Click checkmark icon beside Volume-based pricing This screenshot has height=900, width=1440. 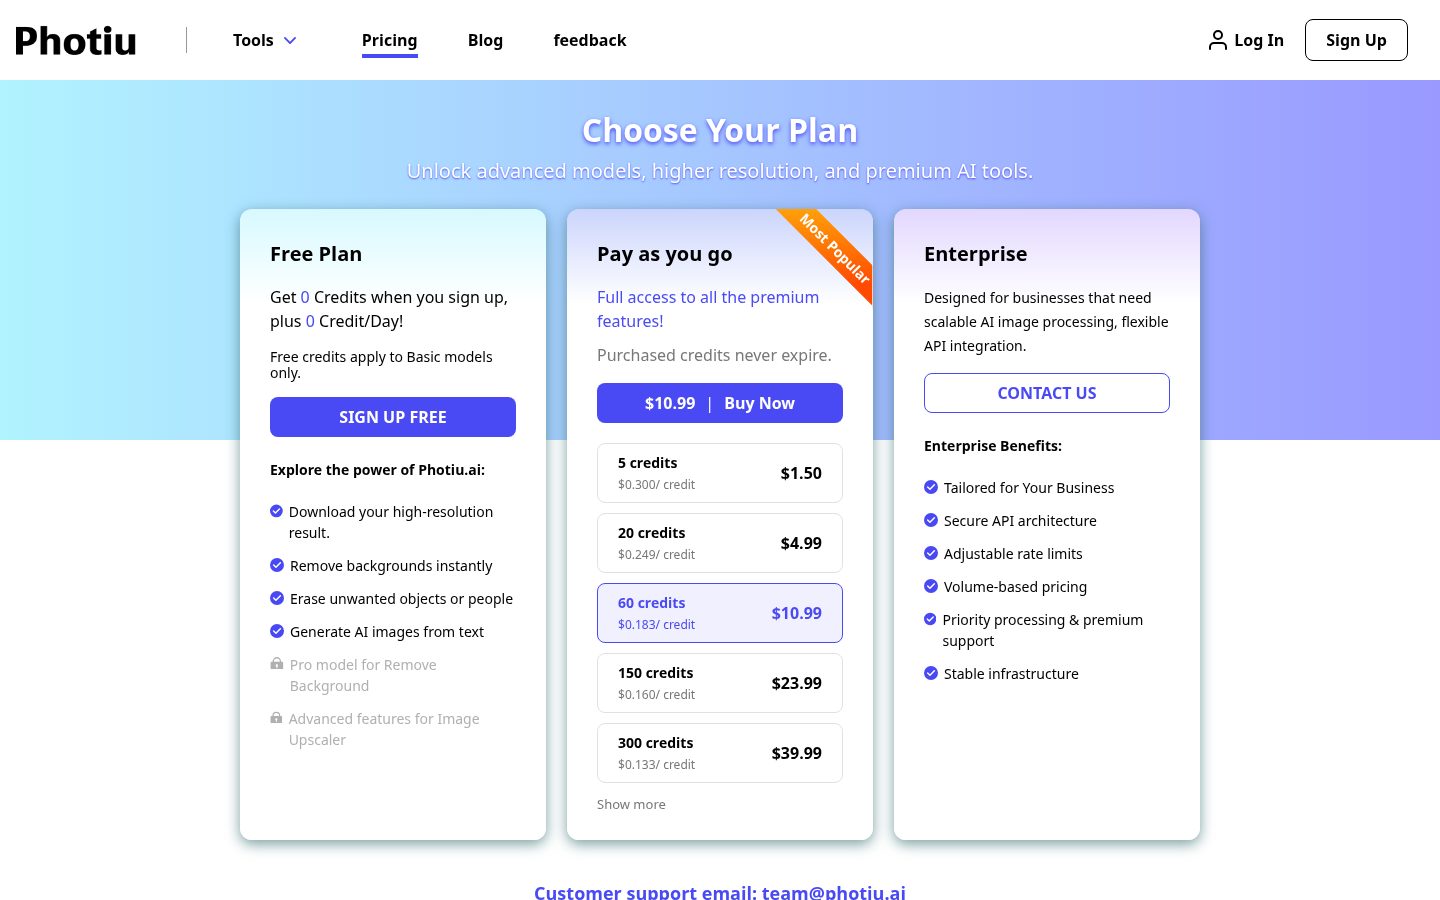pos(931,586)
